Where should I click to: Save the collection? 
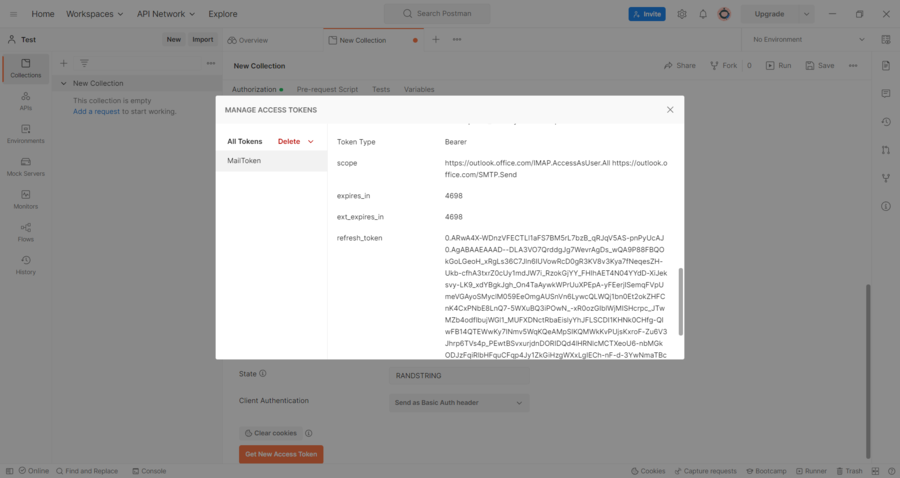click(x=820, y=65)
